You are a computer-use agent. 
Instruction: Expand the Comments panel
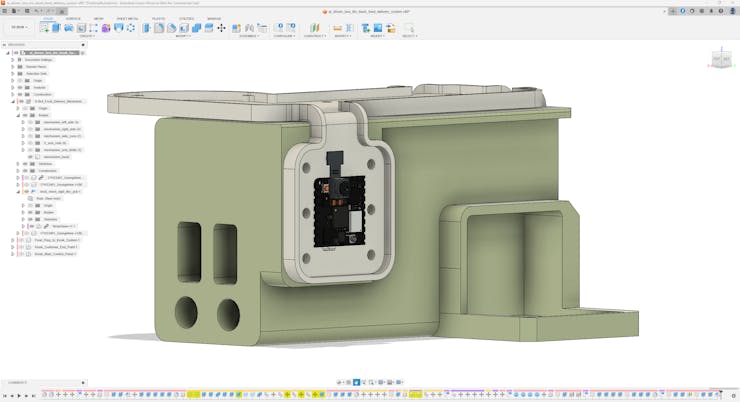(83, 382)
